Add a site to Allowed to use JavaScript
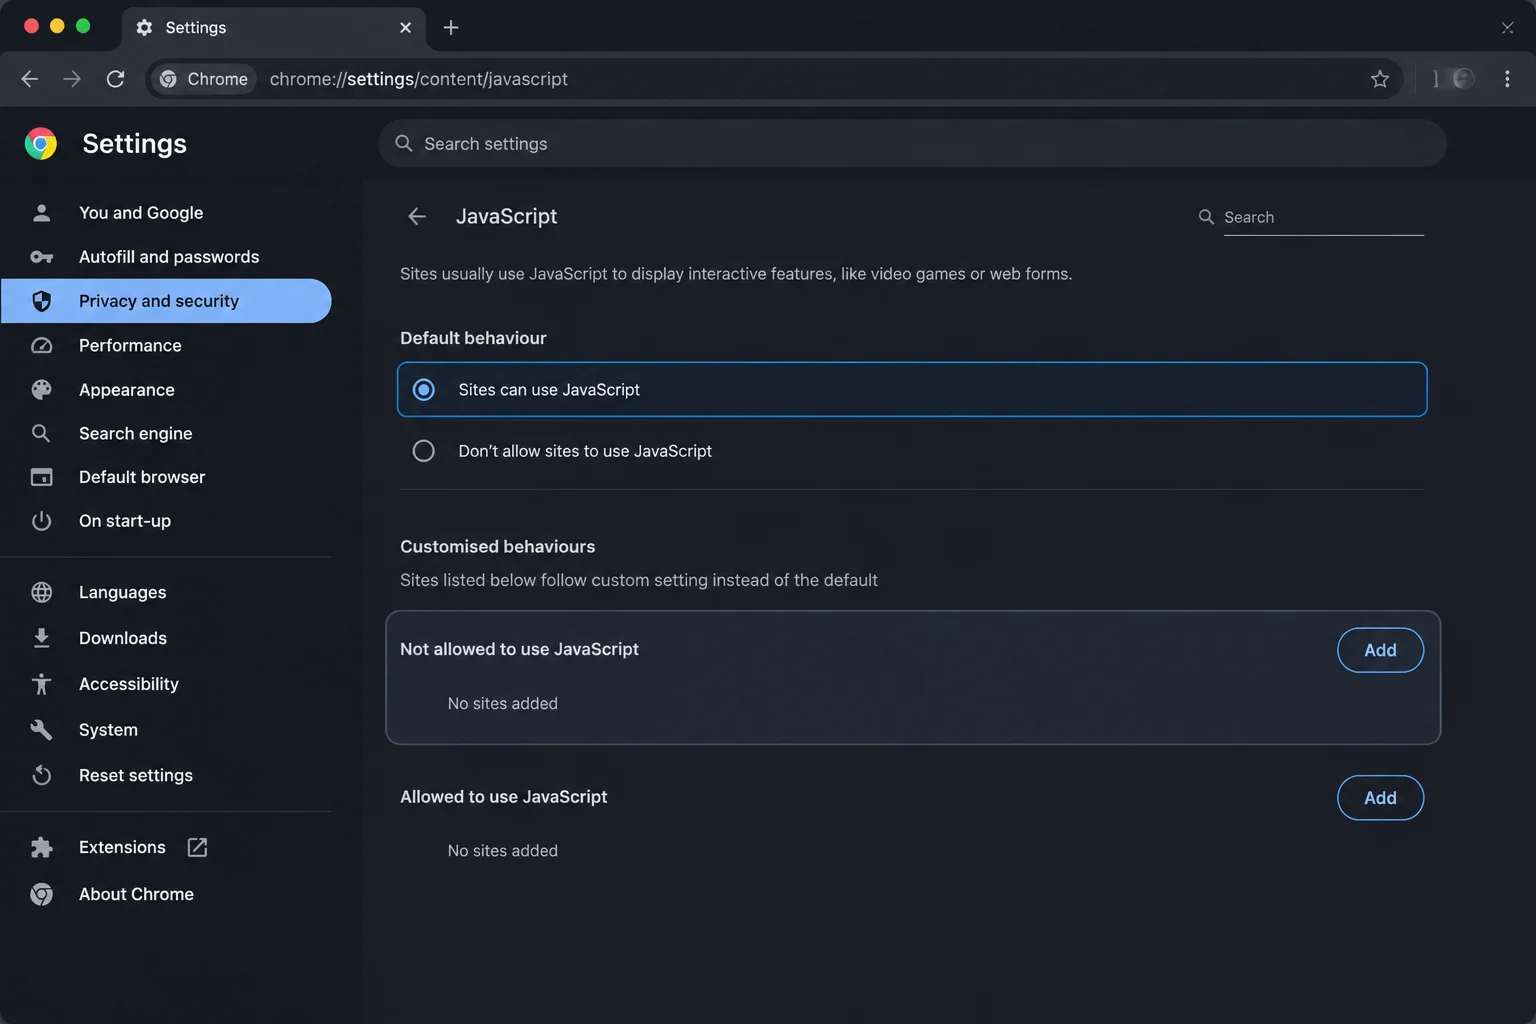The width and height of the screenshot is (1536, 1024). [1380, 798]
